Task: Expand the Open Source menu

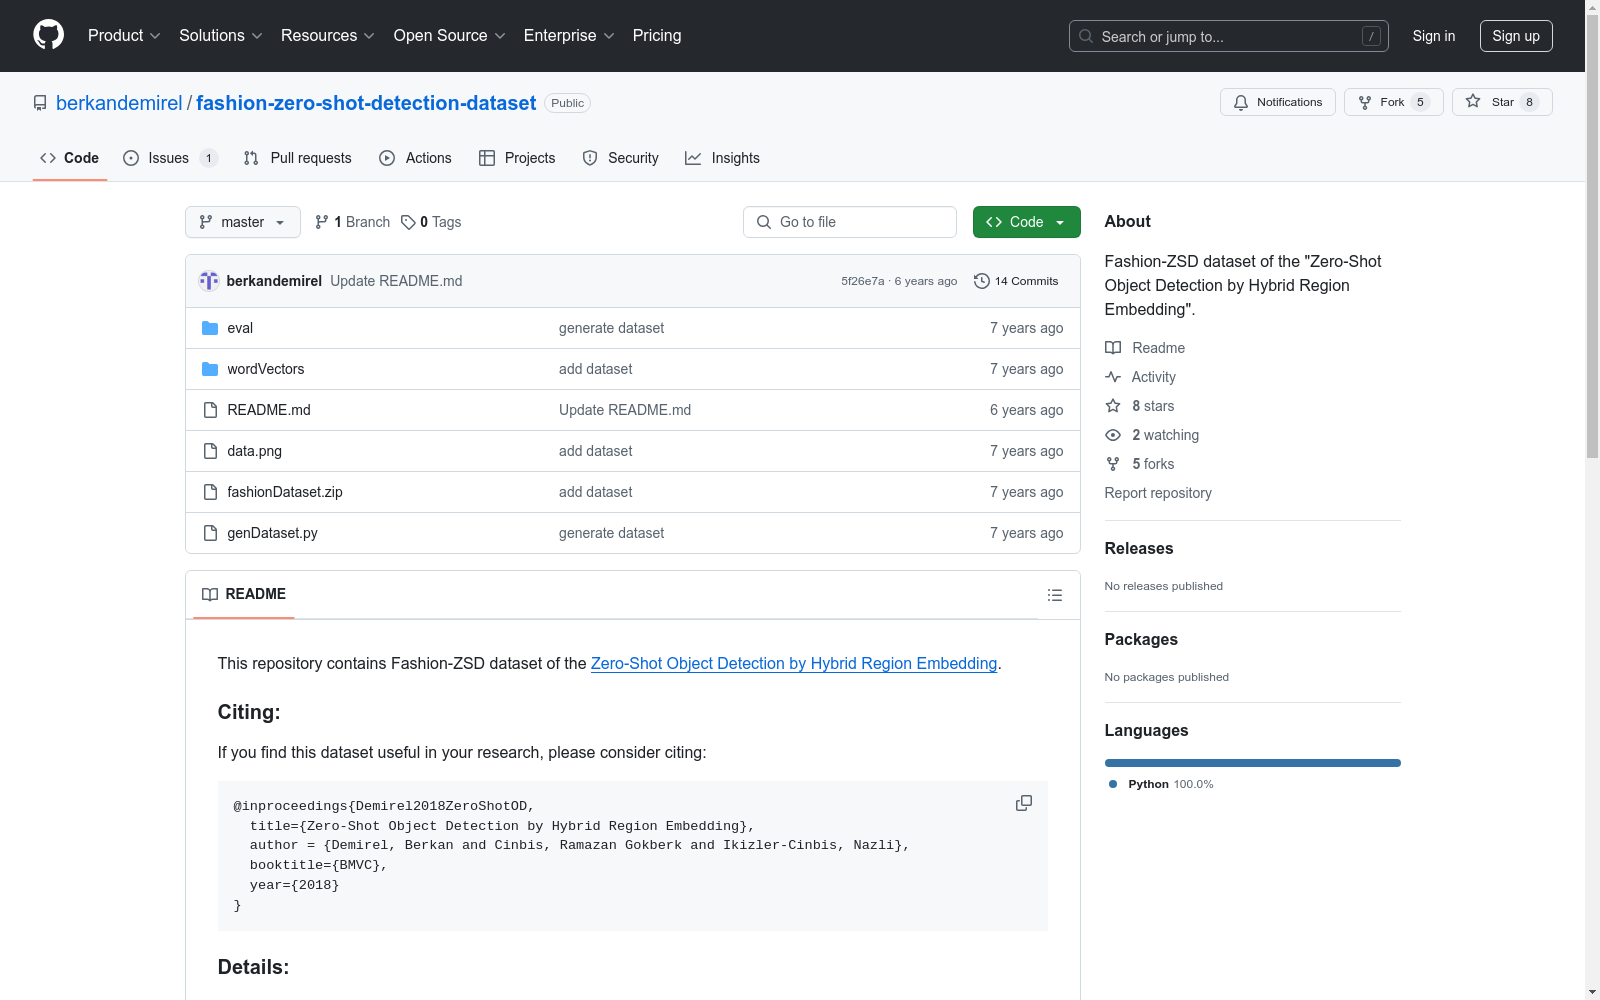Action: pyautogui.click(x=449, y=35)
